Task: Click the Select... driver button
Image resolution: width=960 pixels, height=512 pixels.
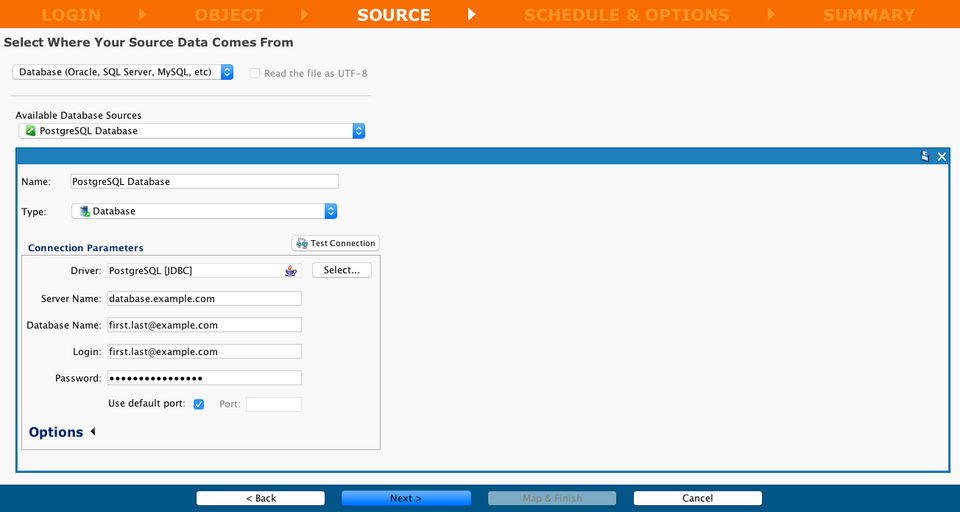Action: (x=342, y=270)
